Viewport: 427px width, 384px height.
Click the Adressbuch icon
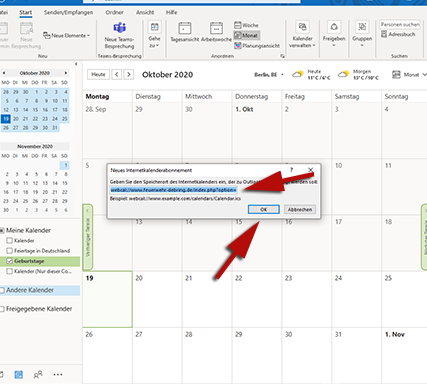pyautogui.click(x=384, y=34)
